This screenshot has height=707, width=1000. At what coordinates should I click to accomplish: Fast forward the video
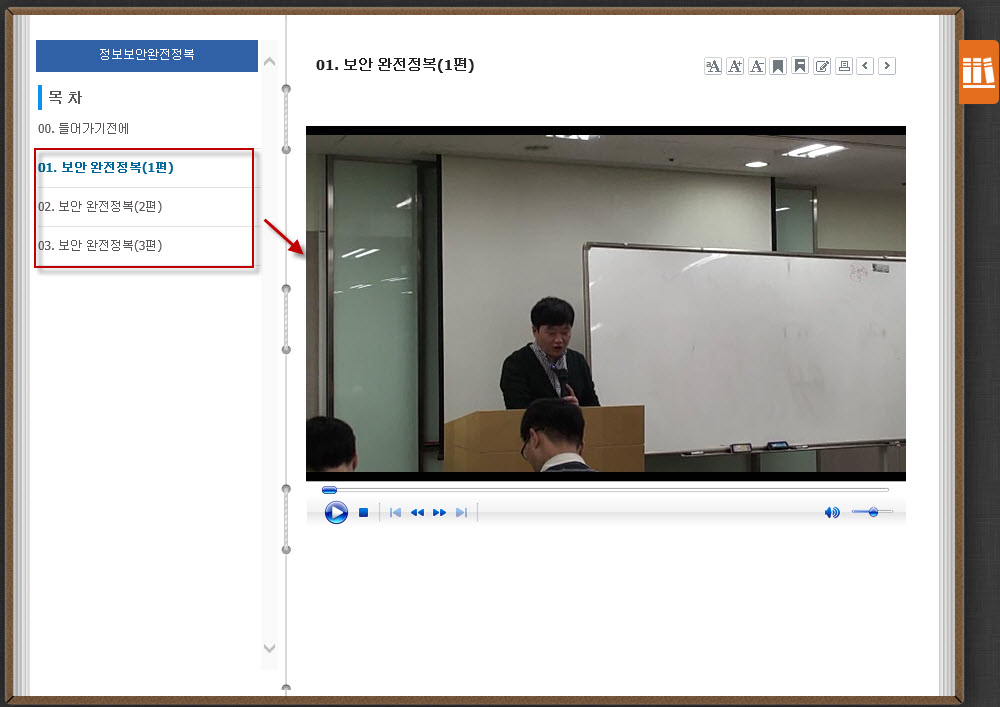[439, 513]
